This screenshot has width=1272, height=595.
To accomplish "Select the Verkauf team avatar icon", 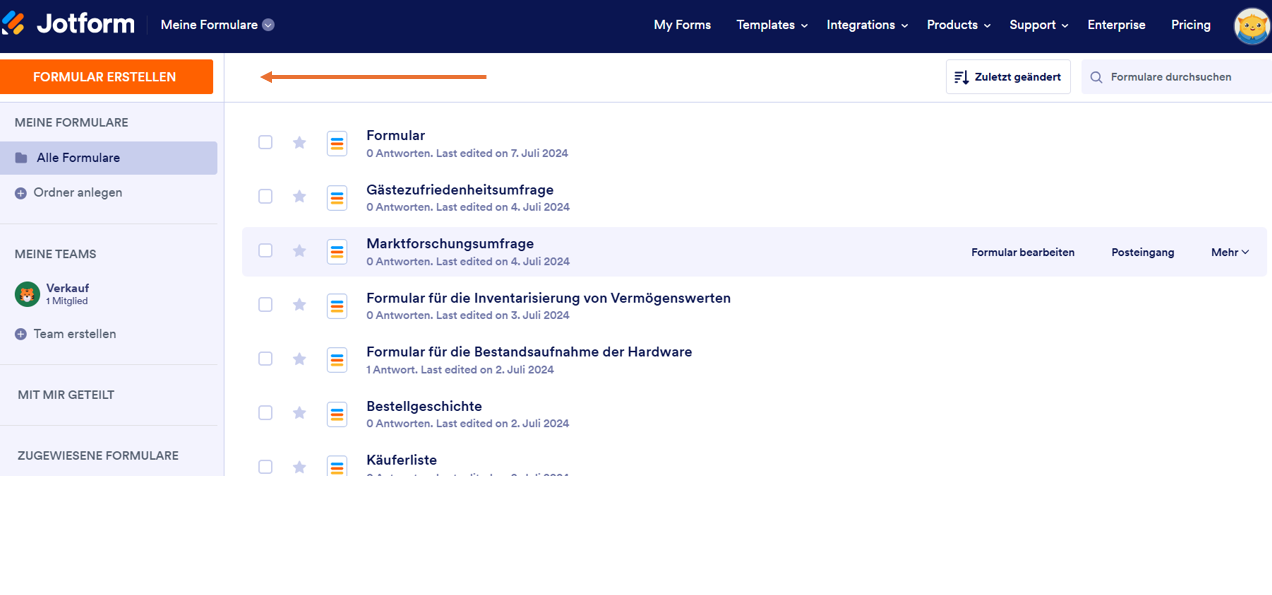I will click(x=27, y=293).
